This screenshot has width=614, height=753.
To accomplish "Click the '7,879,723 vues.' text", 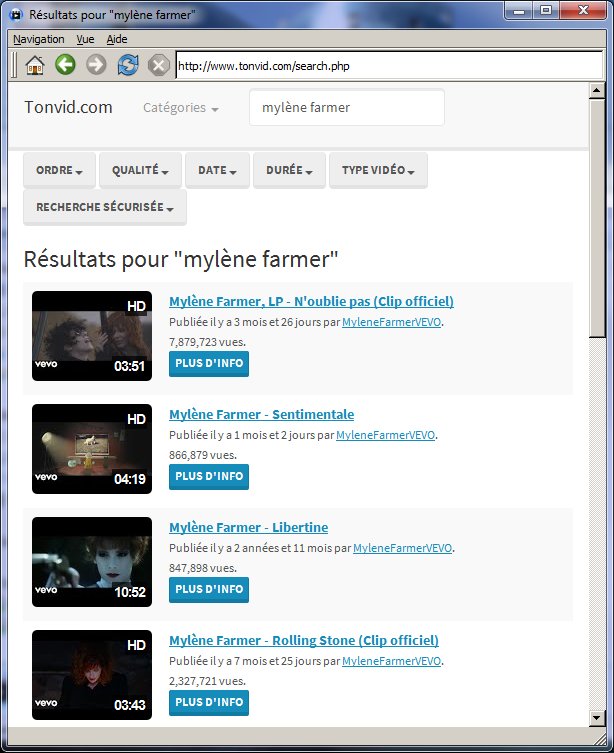I will point(207,342).
